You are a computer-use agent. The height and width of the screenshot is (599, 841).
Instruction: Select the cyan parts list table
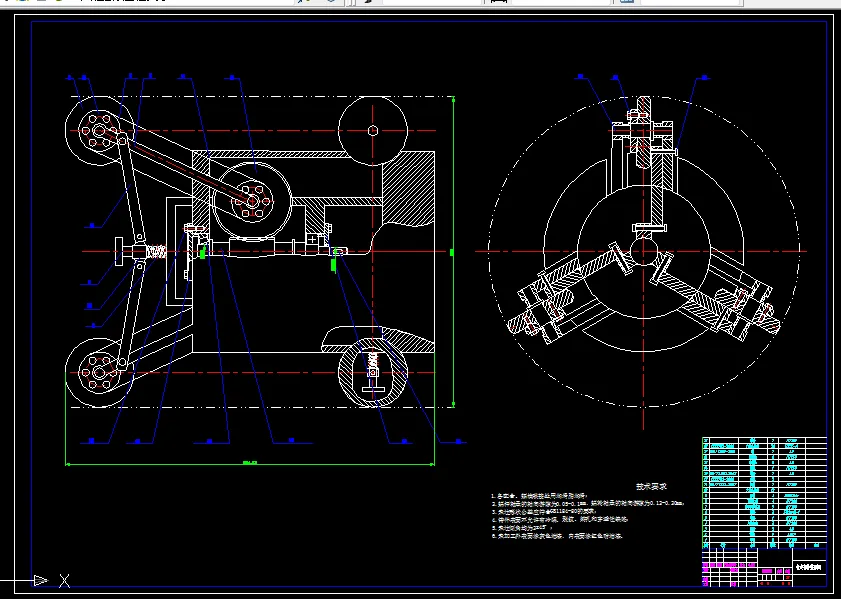point(764,492)
